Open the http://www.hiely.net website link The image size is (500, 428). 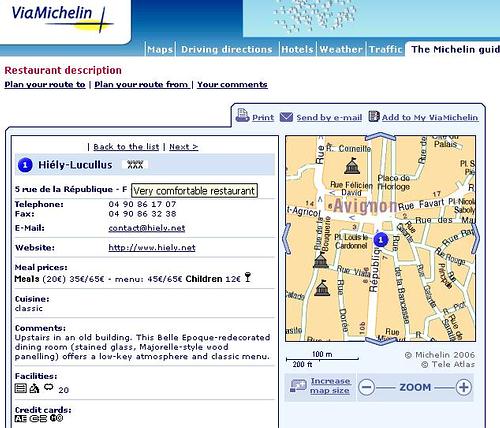coord(152,248)
